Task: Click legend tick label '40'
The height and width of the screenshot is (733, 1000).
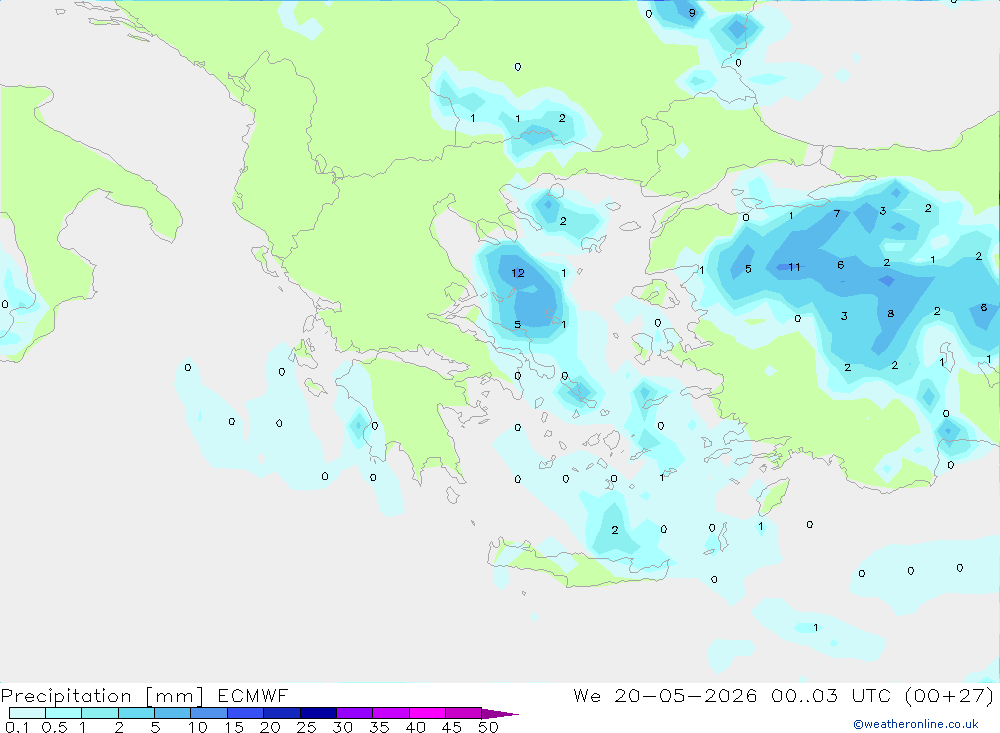Action: coord(415,727)
